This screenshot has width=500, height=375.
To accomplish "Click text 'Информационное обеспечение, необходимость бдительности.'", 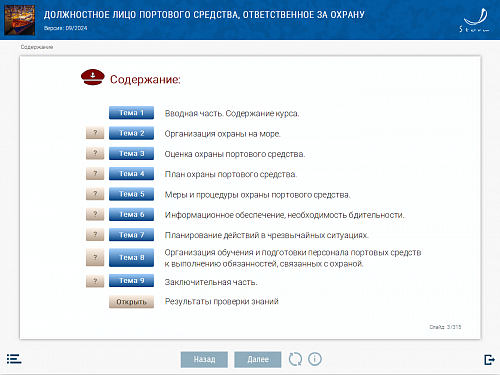I will pos(284,215).
